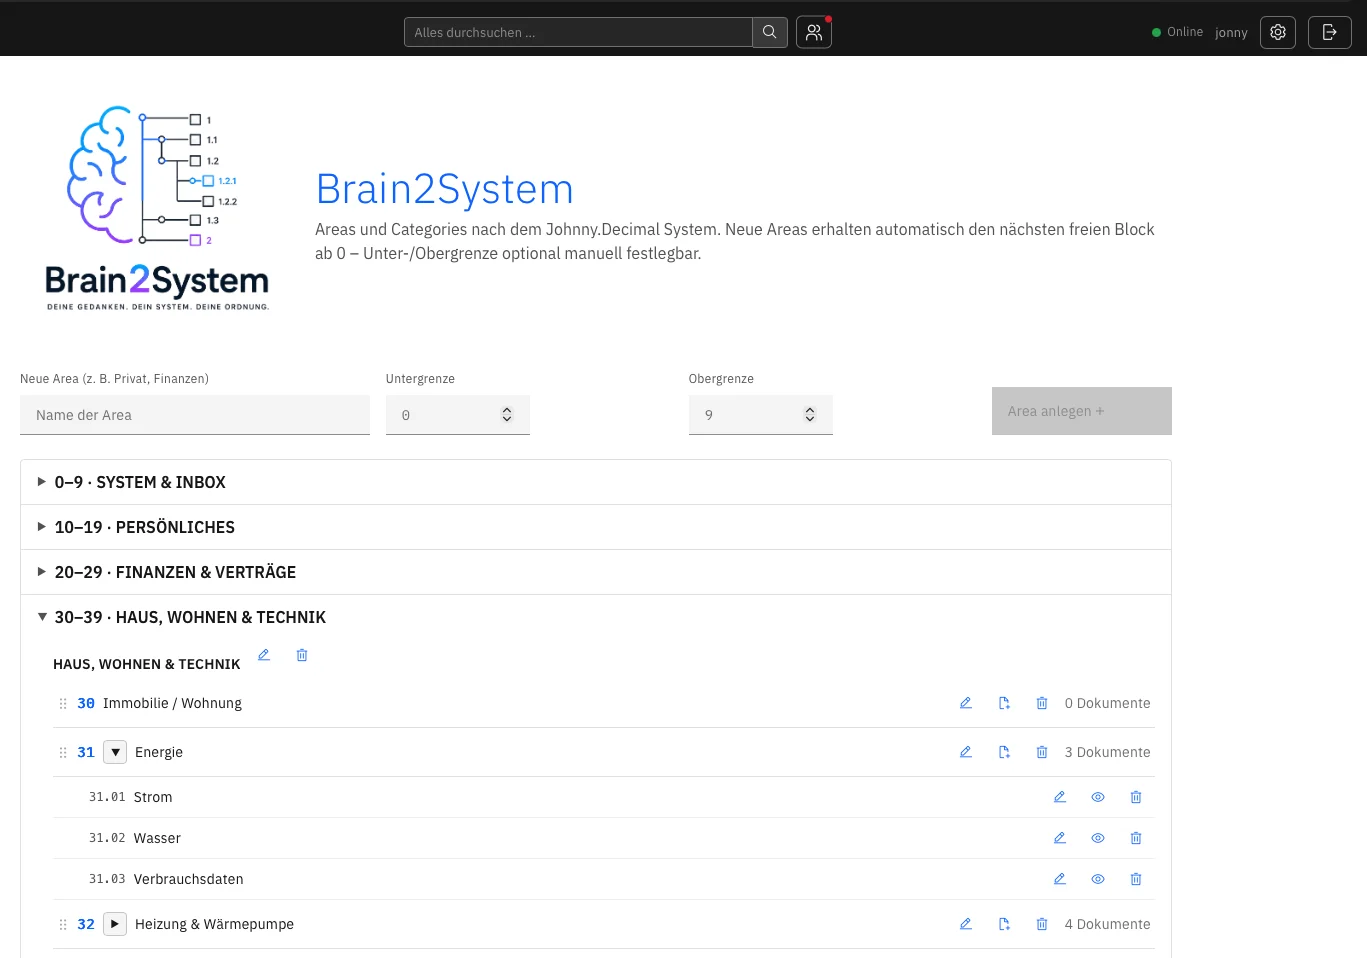Delete category 31 Energie
1367x958 pixels.
coord(1042,752)
